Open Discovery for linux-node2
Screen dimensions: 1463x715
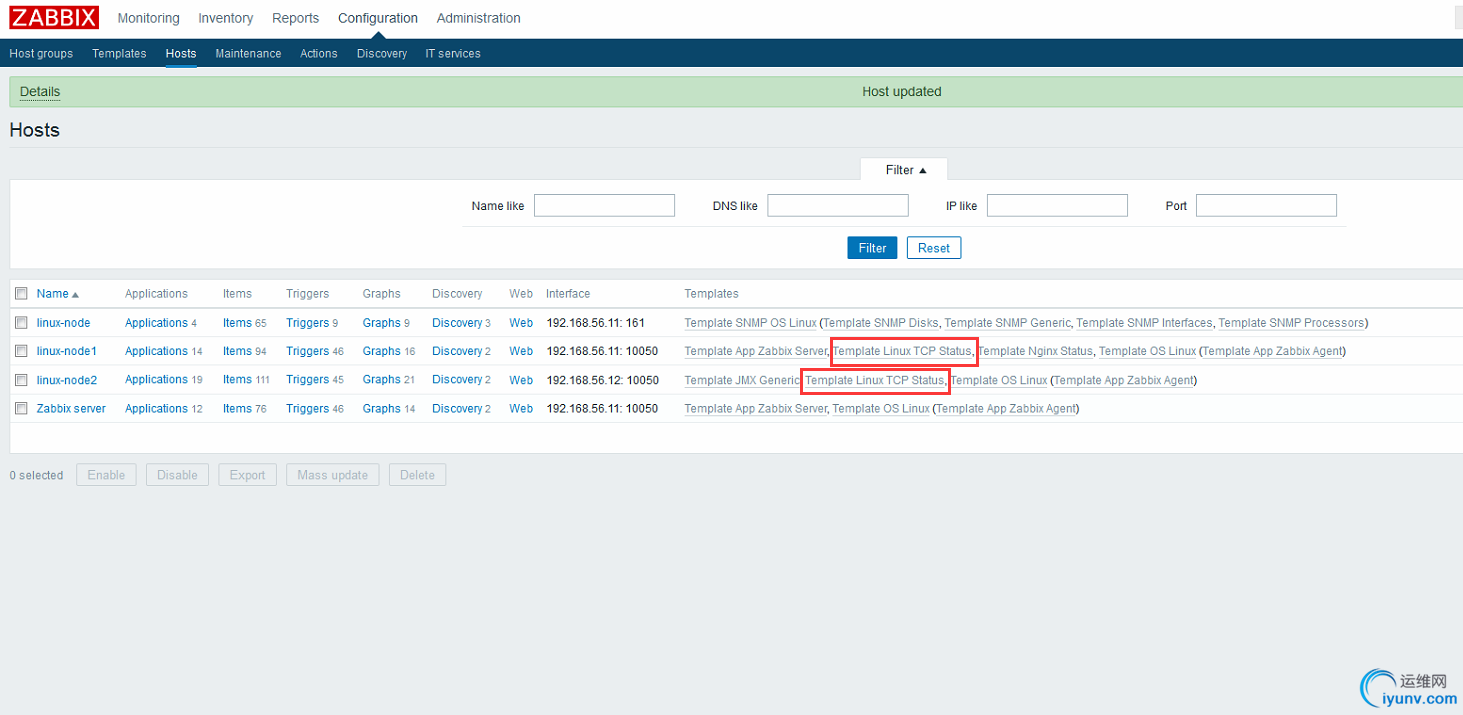[457, 380]
